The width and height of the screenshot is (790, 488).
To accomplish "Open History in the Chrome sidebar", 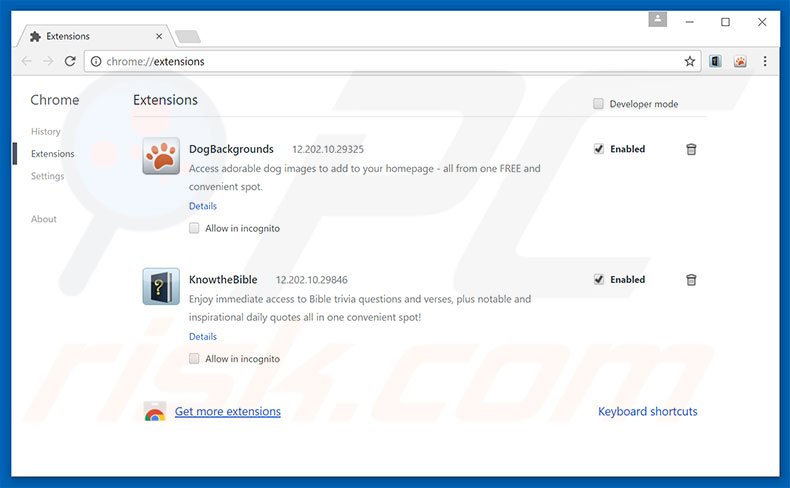I will pos(46,131).
